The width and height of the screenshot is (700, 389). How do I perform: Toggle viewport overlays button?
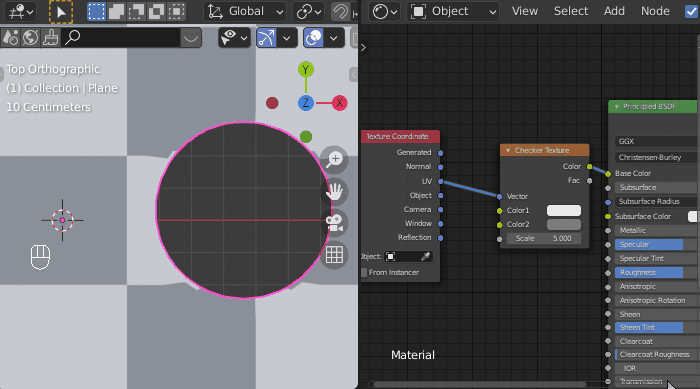point(313,38)
